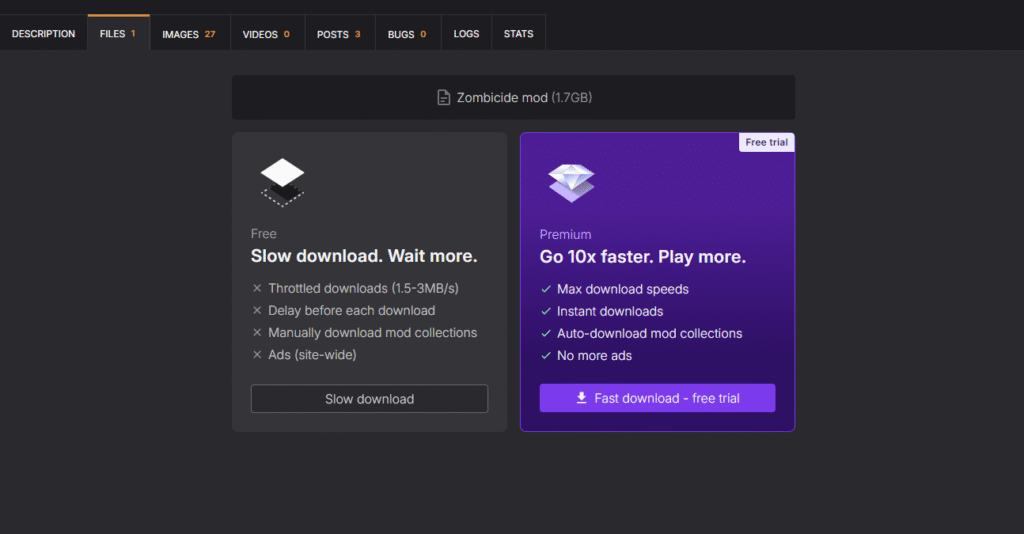Viewport: 1024px width, 534px height.
Task: Click the checkmark beside Max download speeds
Action: 546,289
